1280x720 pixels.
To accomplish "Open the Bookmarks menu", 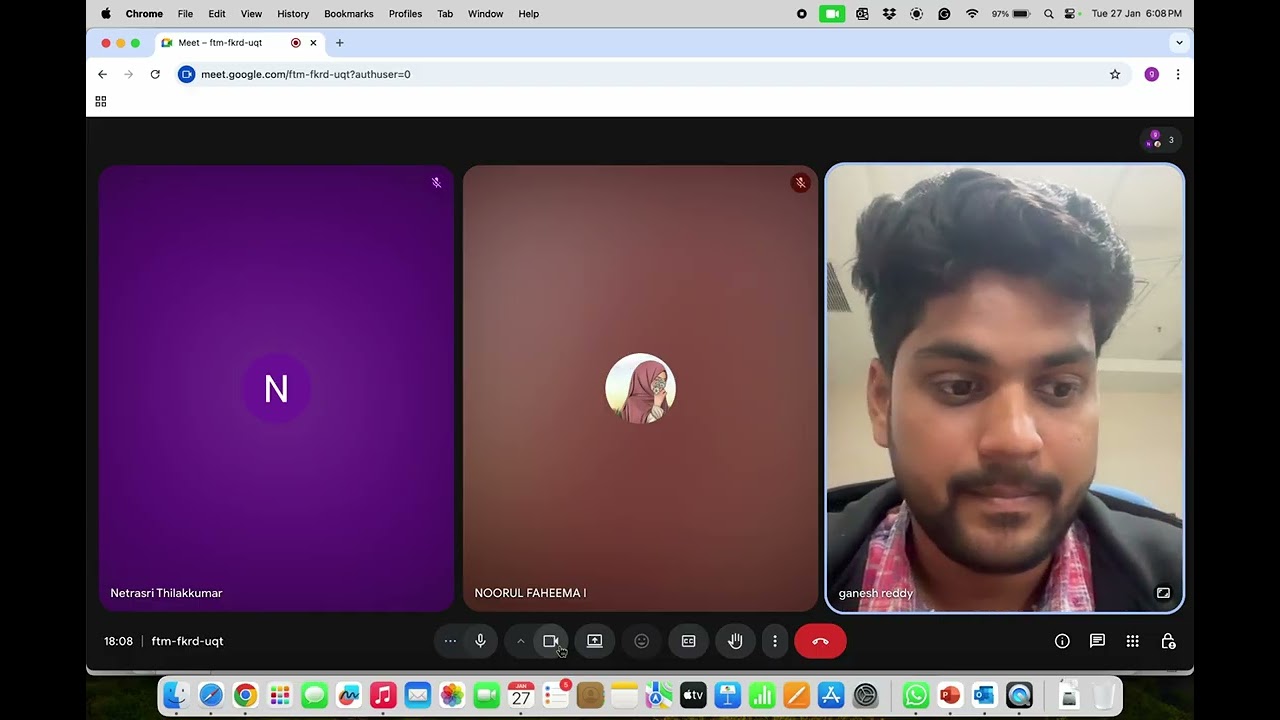I will click(349, 14).
